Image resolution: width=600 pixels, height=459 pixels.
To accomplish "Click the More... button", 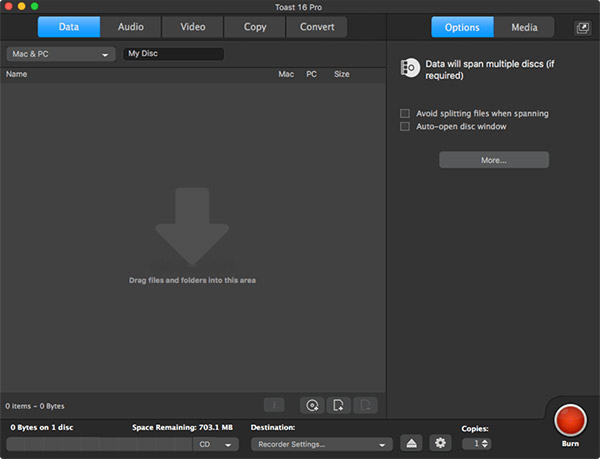I will pos(493,160).
